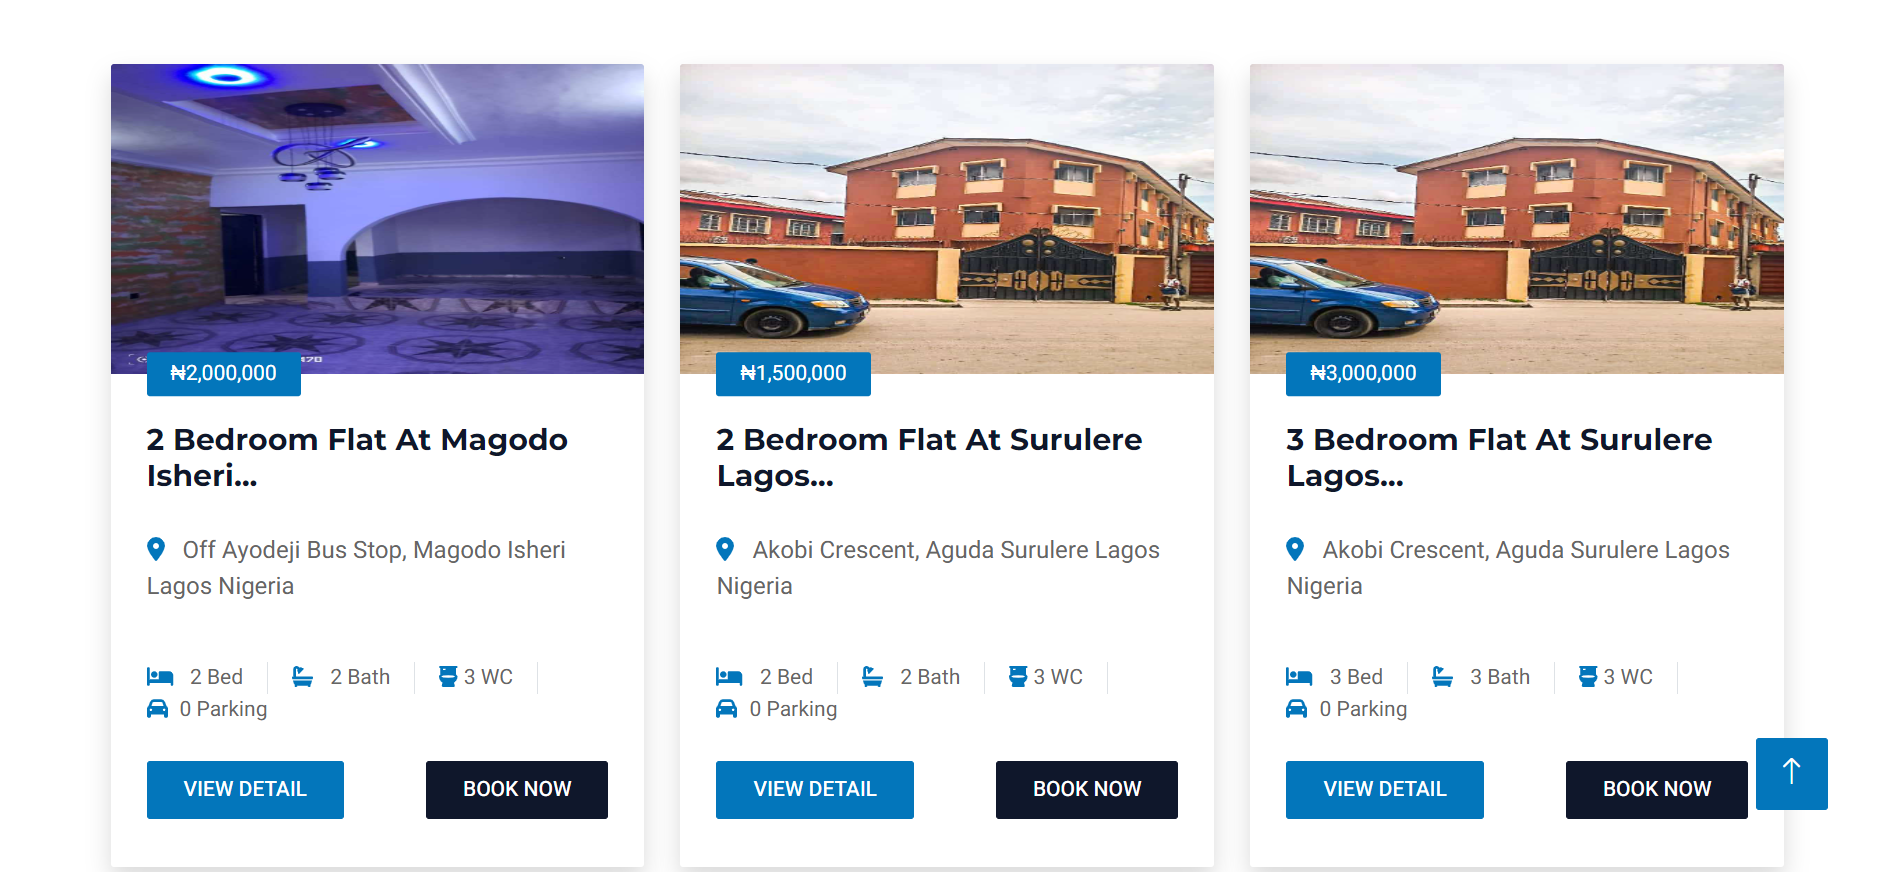Viewport: 1890px width, 872px height.
Task: Click the scroll-to-top arrow button
Action: 1791,773
